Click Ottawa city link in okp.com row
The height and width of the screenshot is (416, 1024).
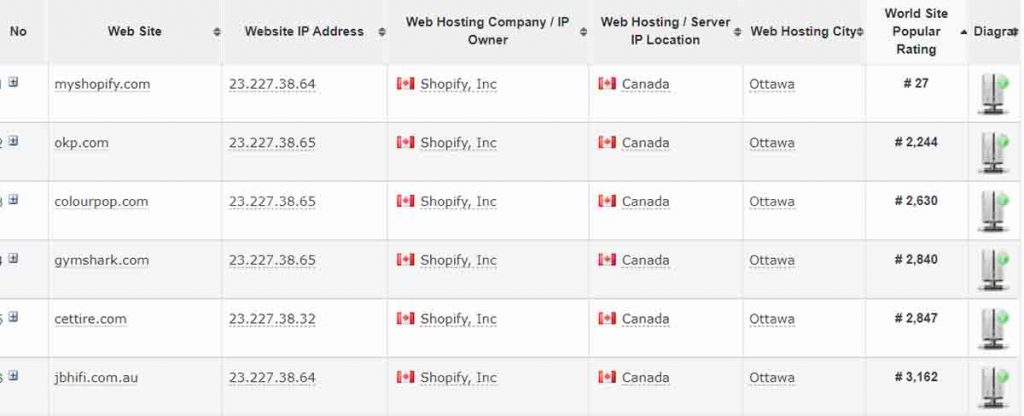[x=772, y=143]
